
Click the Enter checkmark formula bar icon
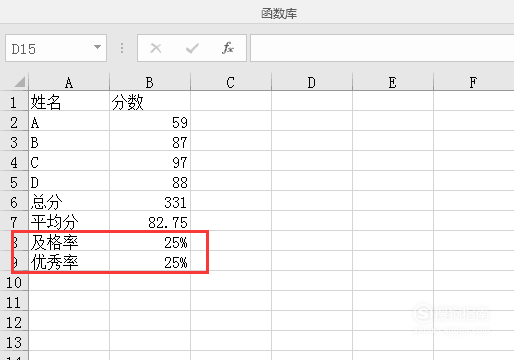pos(192,48)
